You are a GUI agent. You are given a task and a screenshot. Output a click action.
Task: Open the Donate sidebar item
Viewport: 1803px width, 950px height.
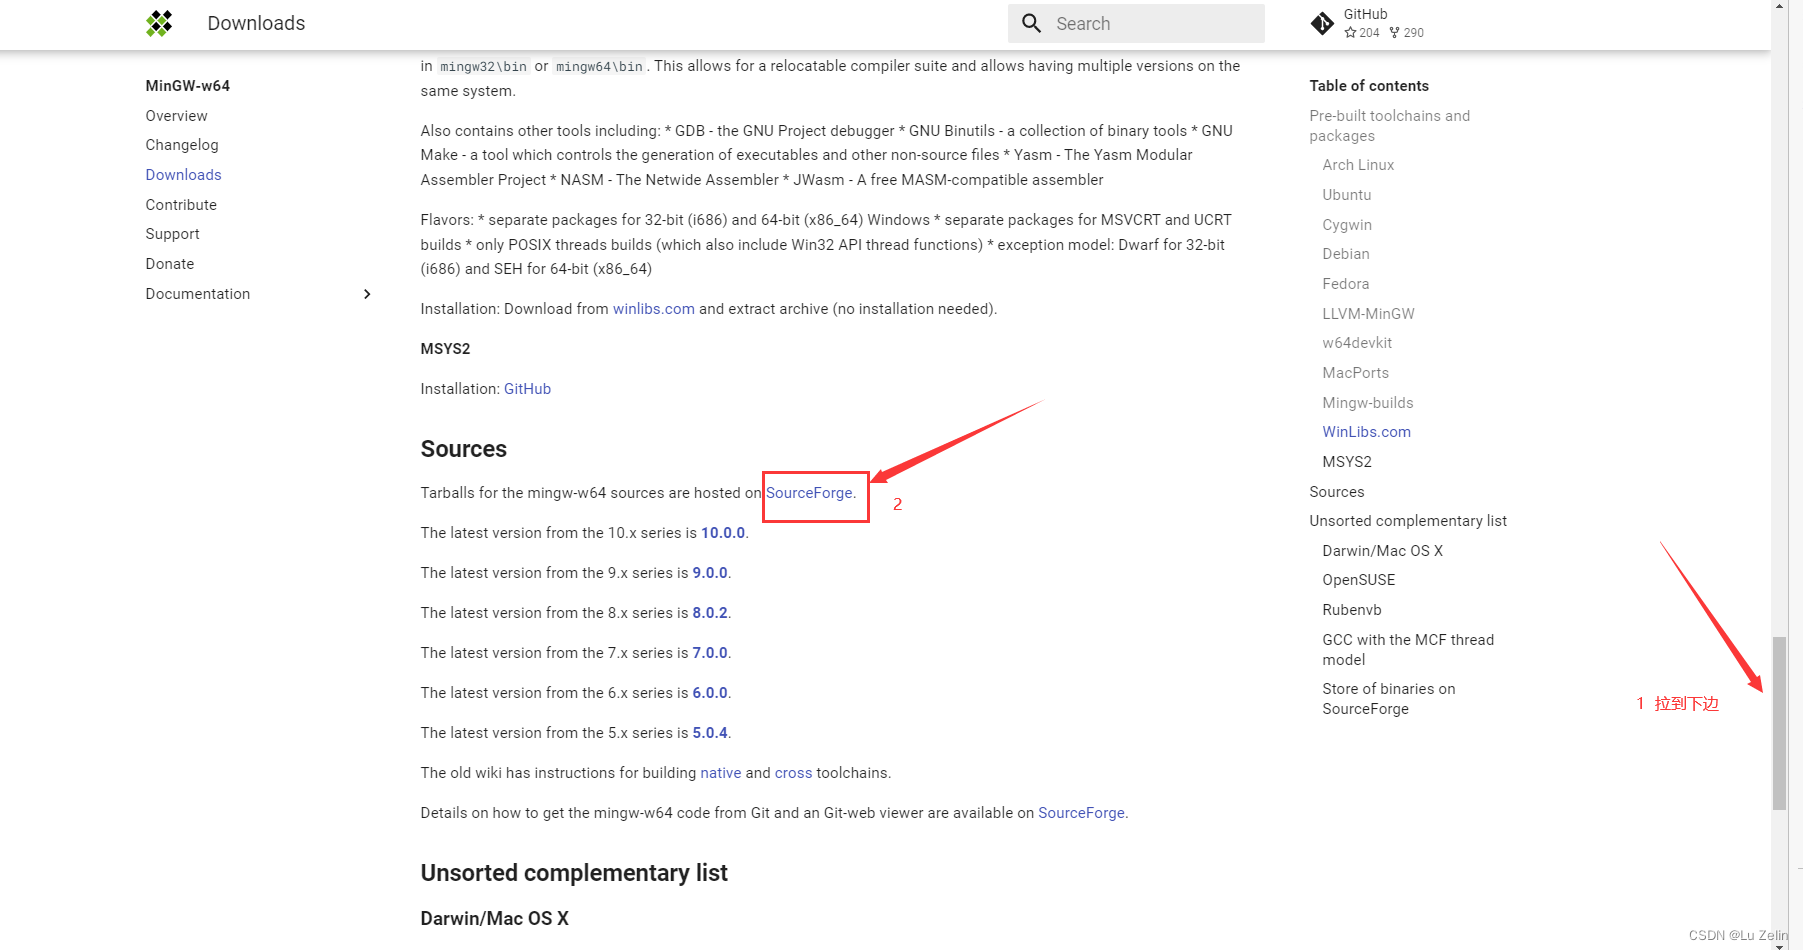[170, 264]
